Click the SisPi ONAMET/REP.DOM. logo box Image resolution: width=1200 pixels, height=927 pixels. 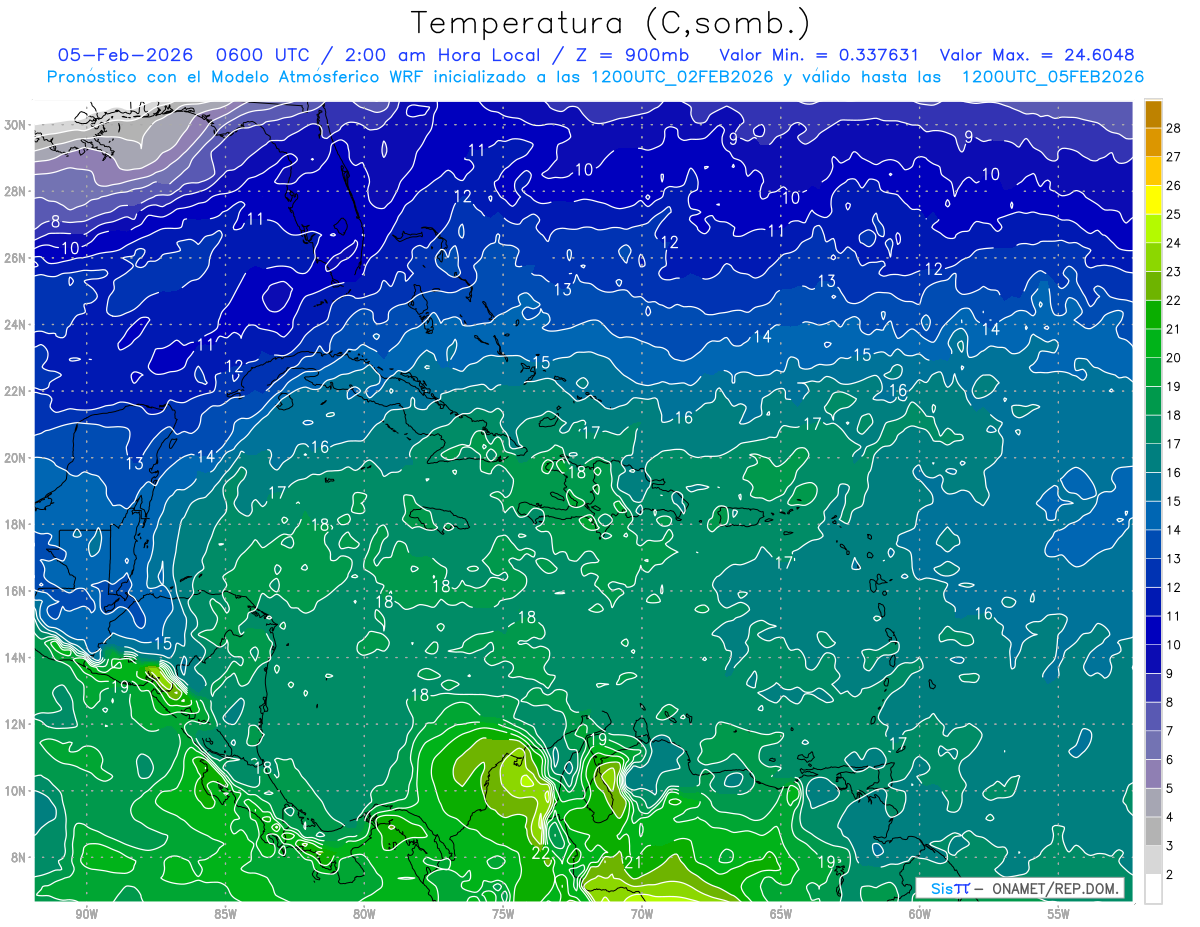[1020, 888]
